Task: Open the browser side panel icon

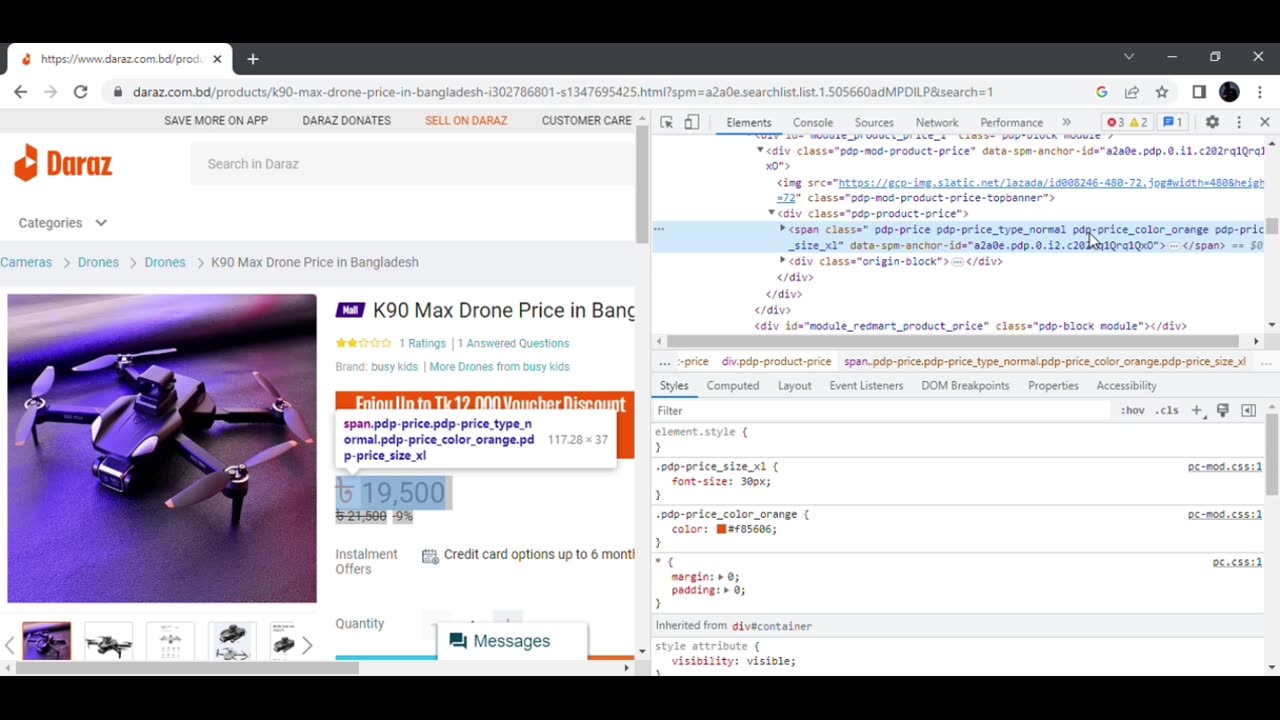Action: pyautogui.click(x=1199, y=91)
